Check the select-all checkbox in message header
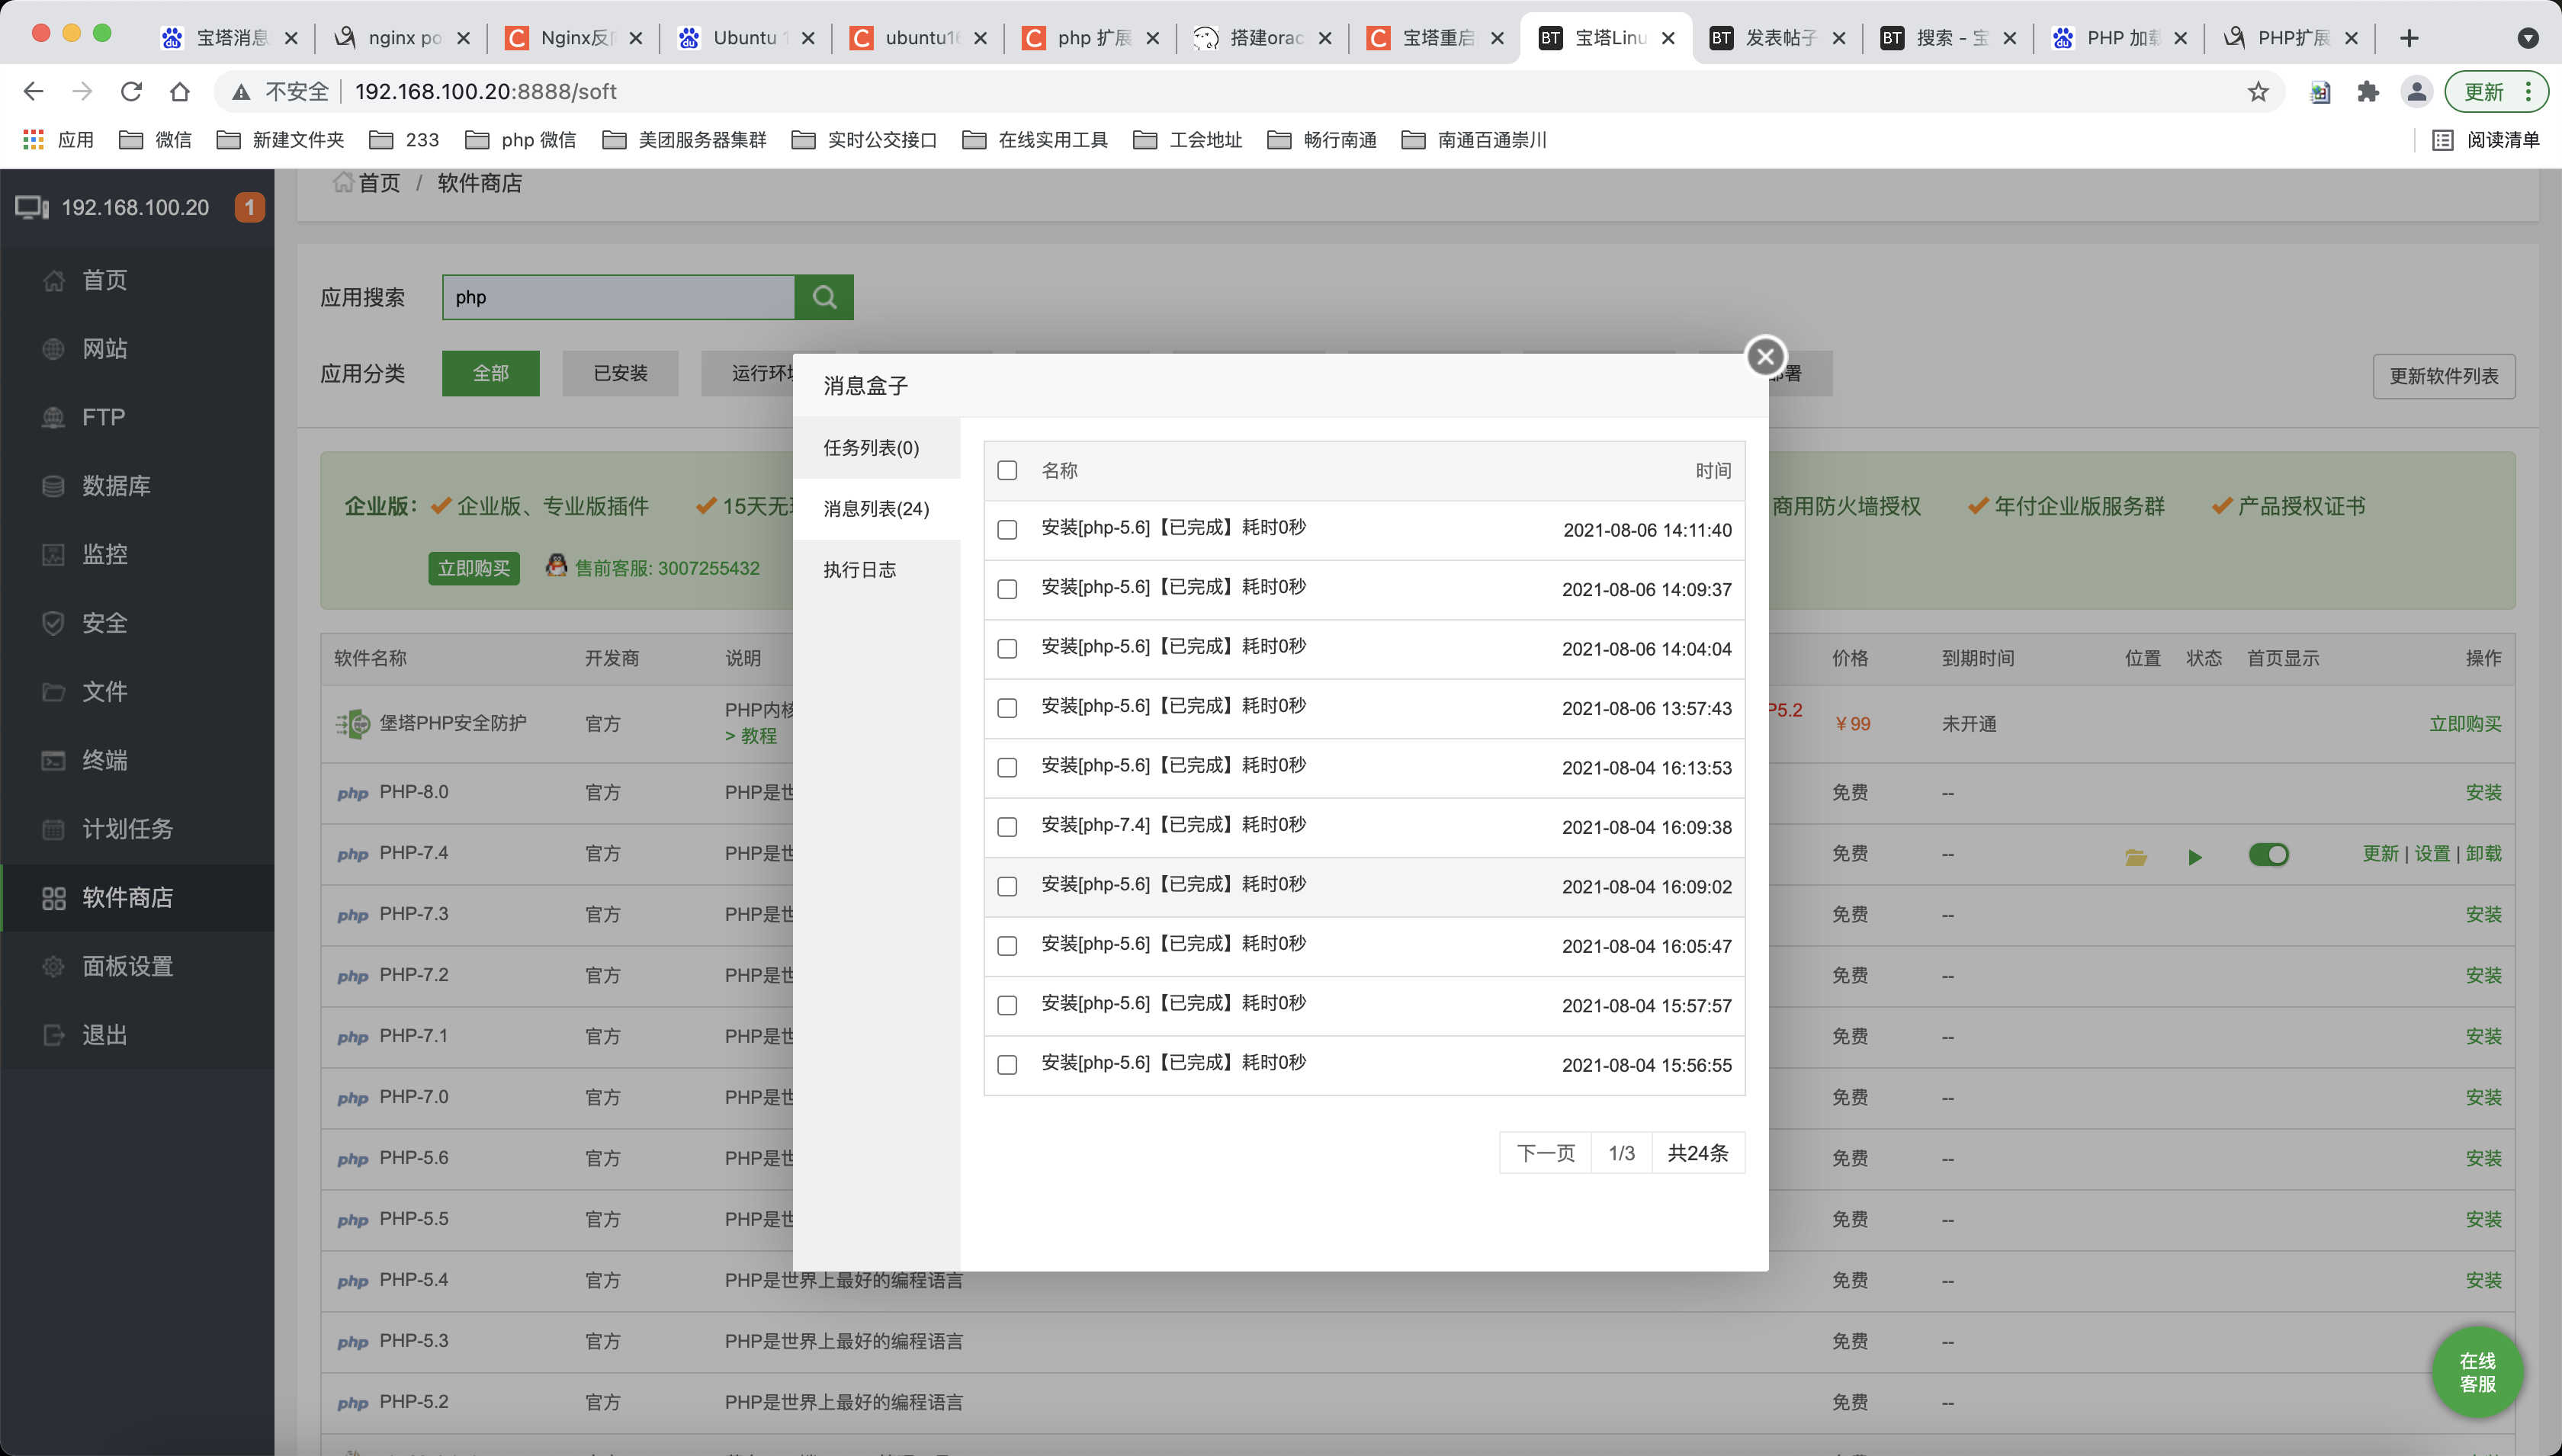Image resolution: width=2562 pixels, height=1456 pixels. (1006, 470)
